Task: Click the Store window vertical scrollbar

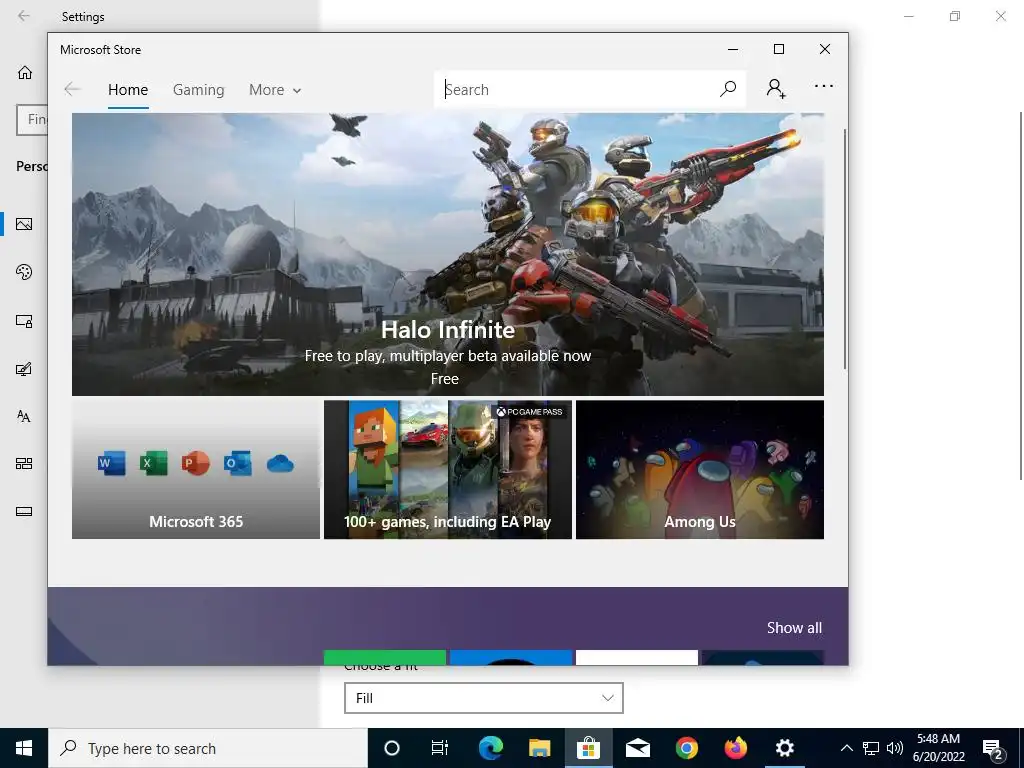Action: click(844, 248)
